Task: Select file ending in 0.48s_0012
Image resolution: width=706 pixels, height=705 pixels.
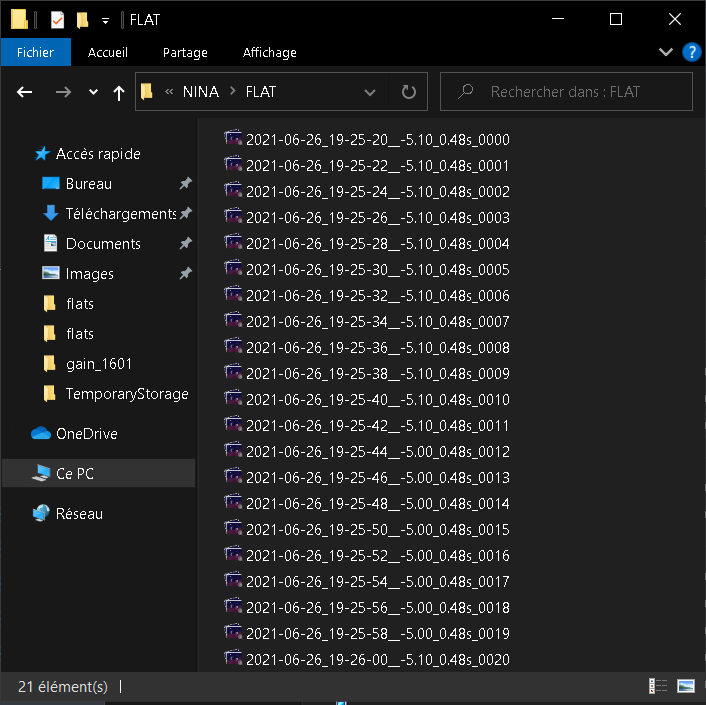Action: pyautogui.click(x=377, y=452)
